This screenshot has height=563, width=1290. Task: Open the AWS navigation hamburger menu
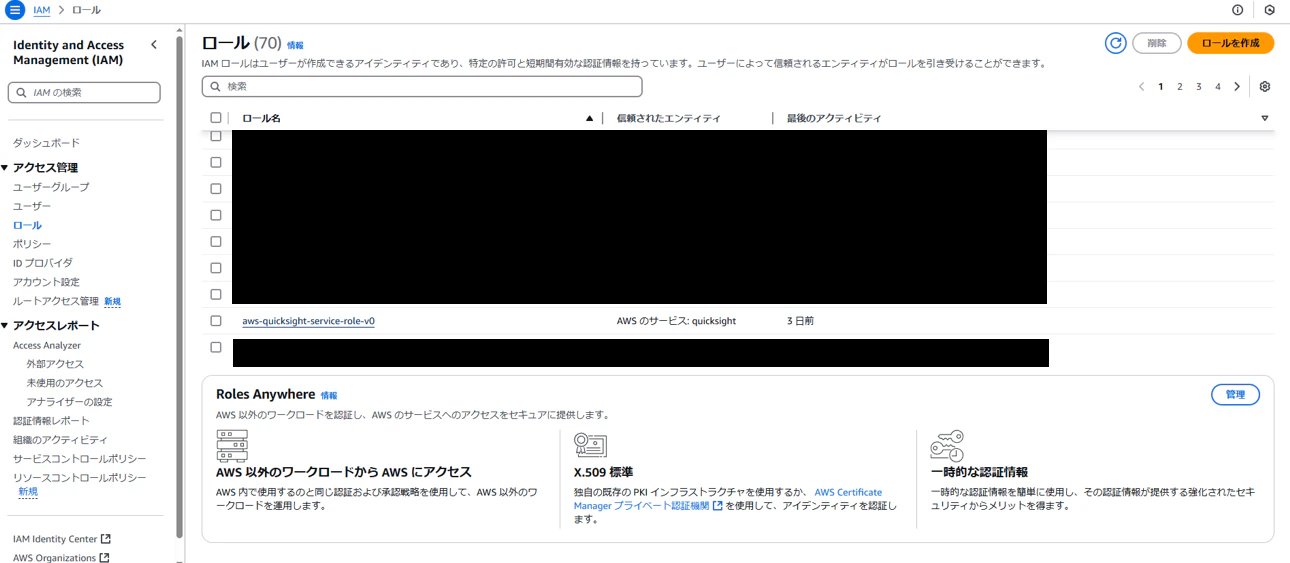point(15,10)
